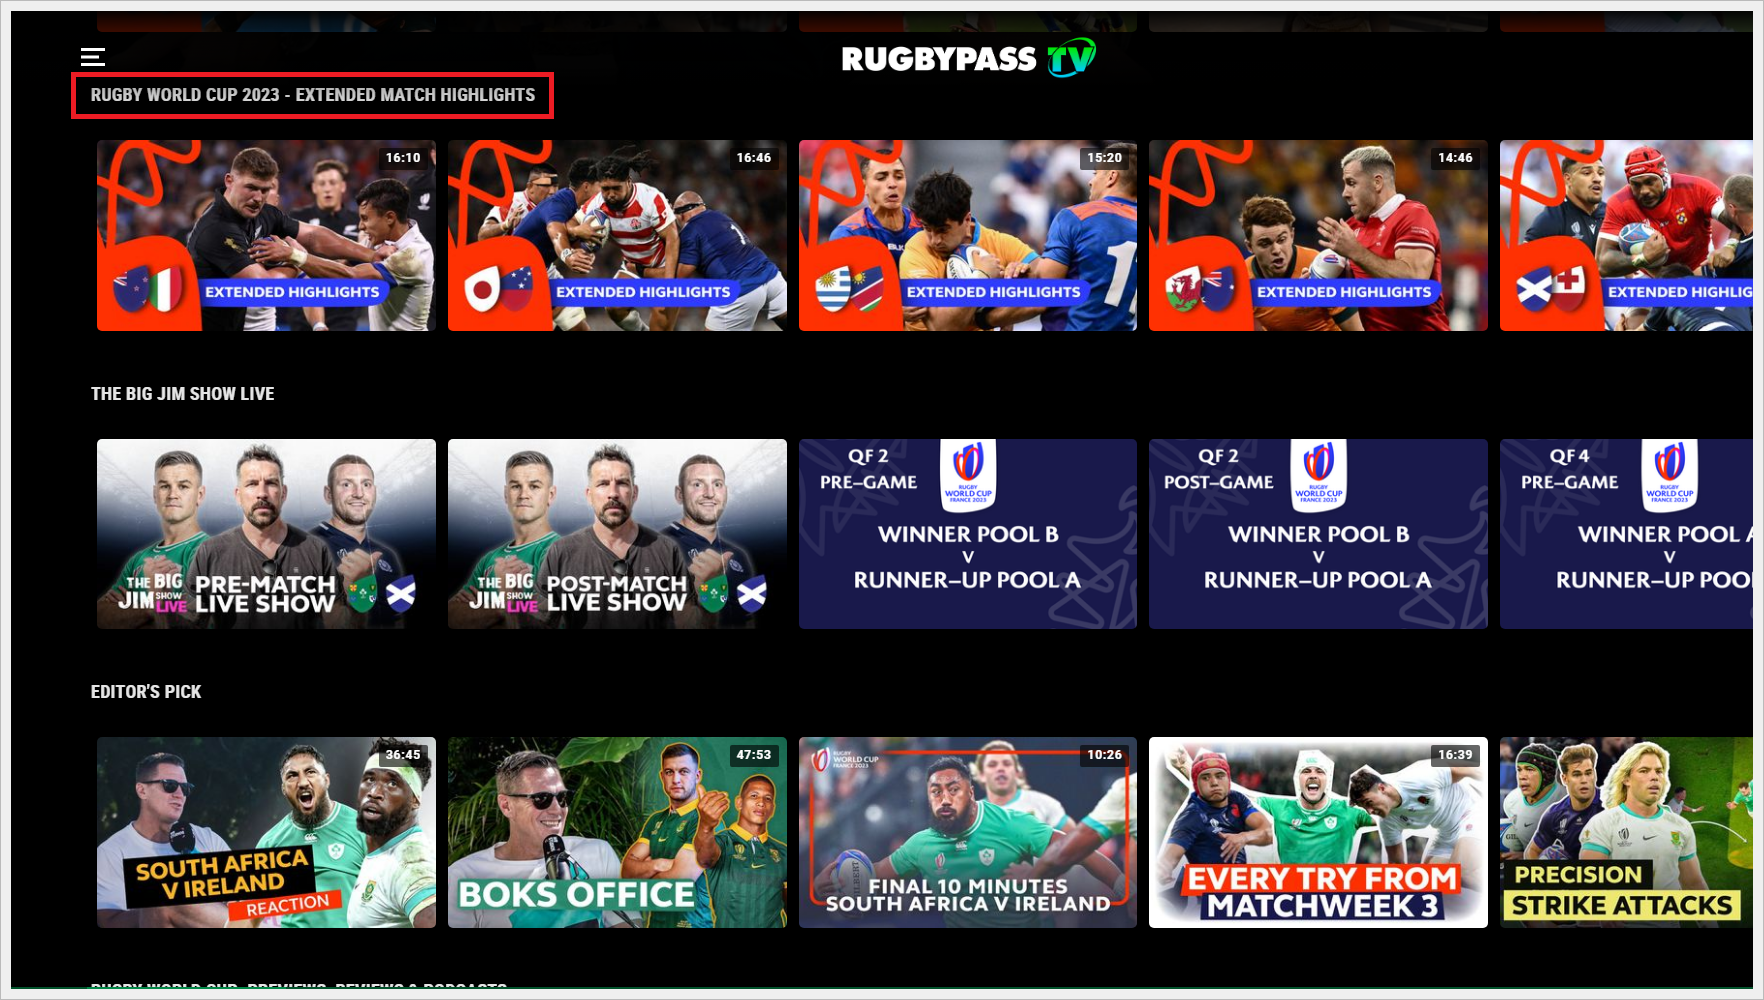Play Precision Strike Attacks video
This screenshot has width=1764, height=1000.
tap(1626, 833)
